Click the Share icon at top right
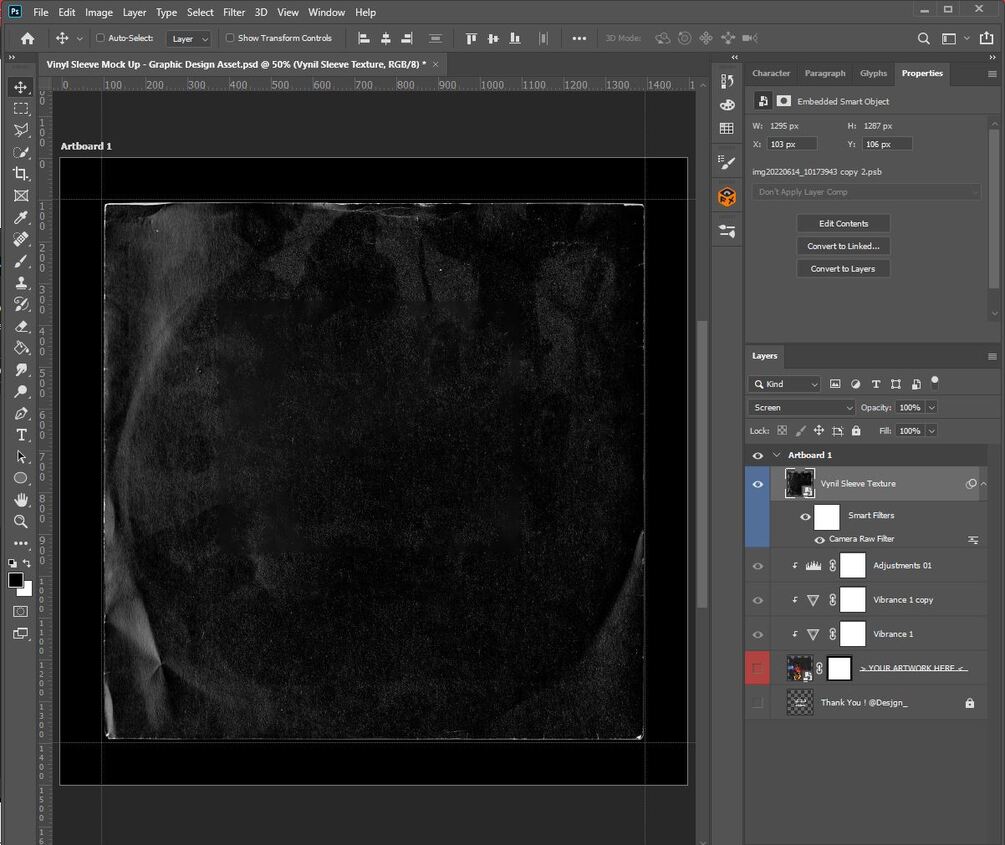Screen dimensions: 1005x845 (986, 38)
